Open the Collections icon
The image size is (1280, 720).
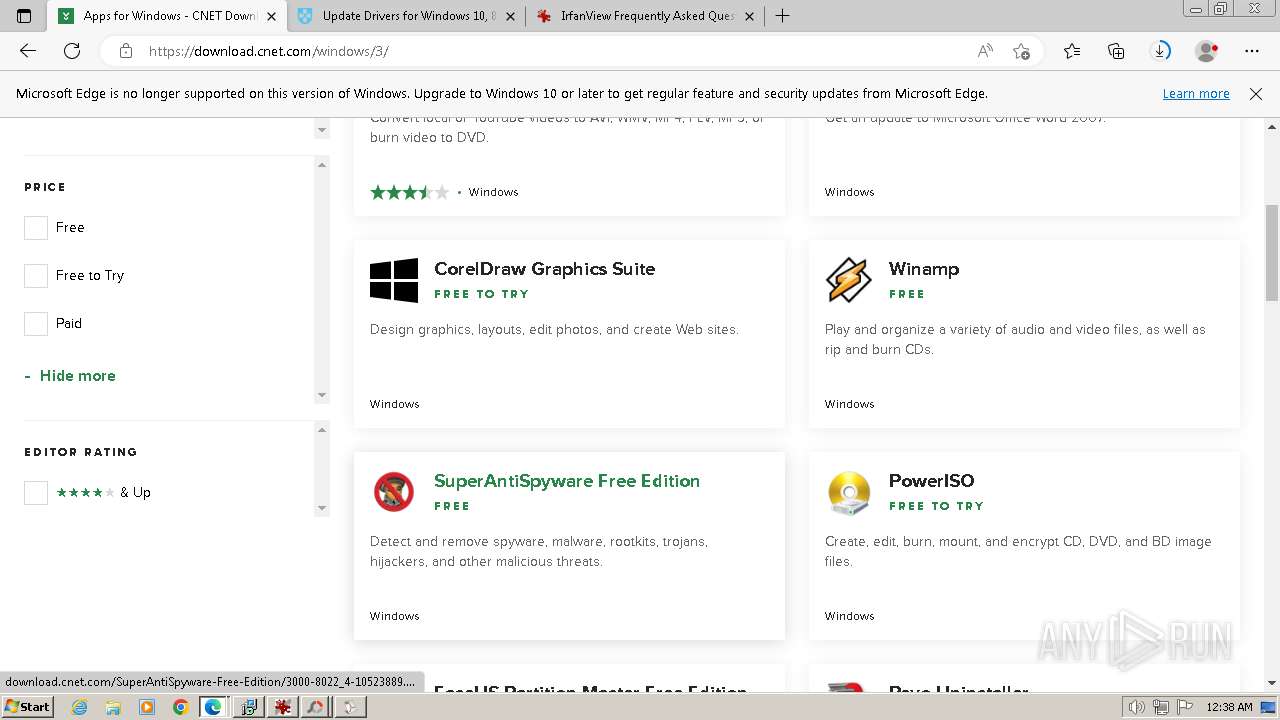1116,51
